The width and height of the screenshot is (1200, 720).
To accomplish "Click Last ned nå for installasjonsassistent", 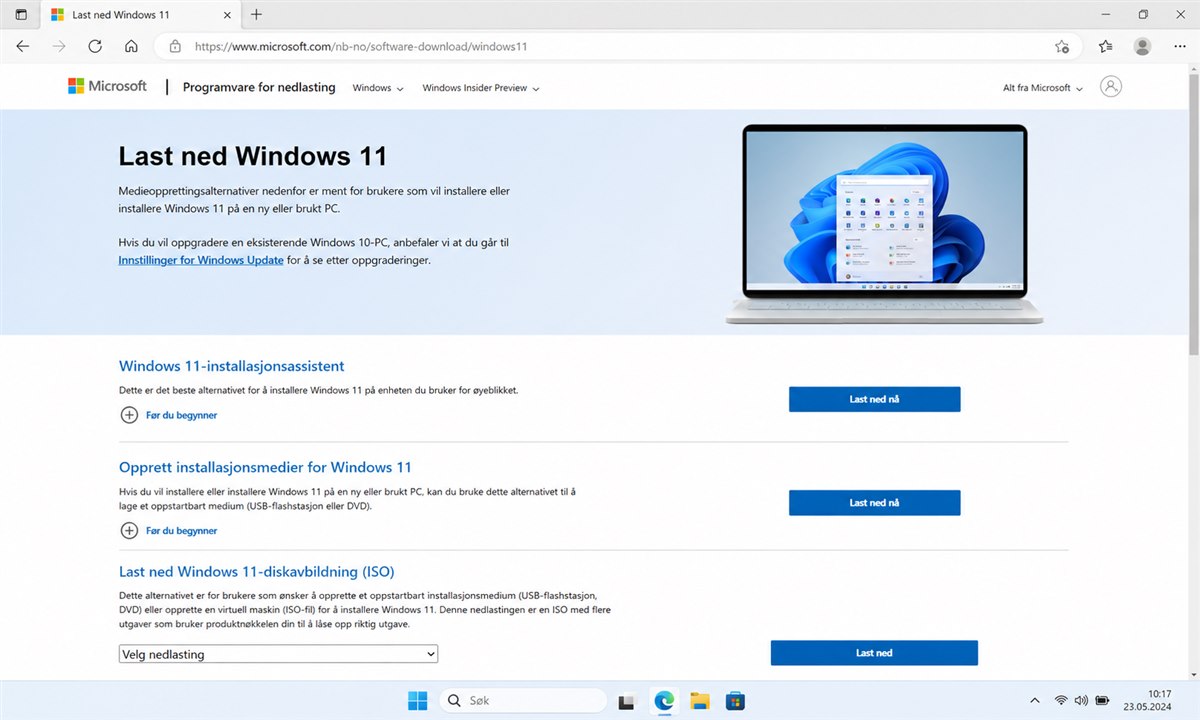I will click(x=874, y=399).
